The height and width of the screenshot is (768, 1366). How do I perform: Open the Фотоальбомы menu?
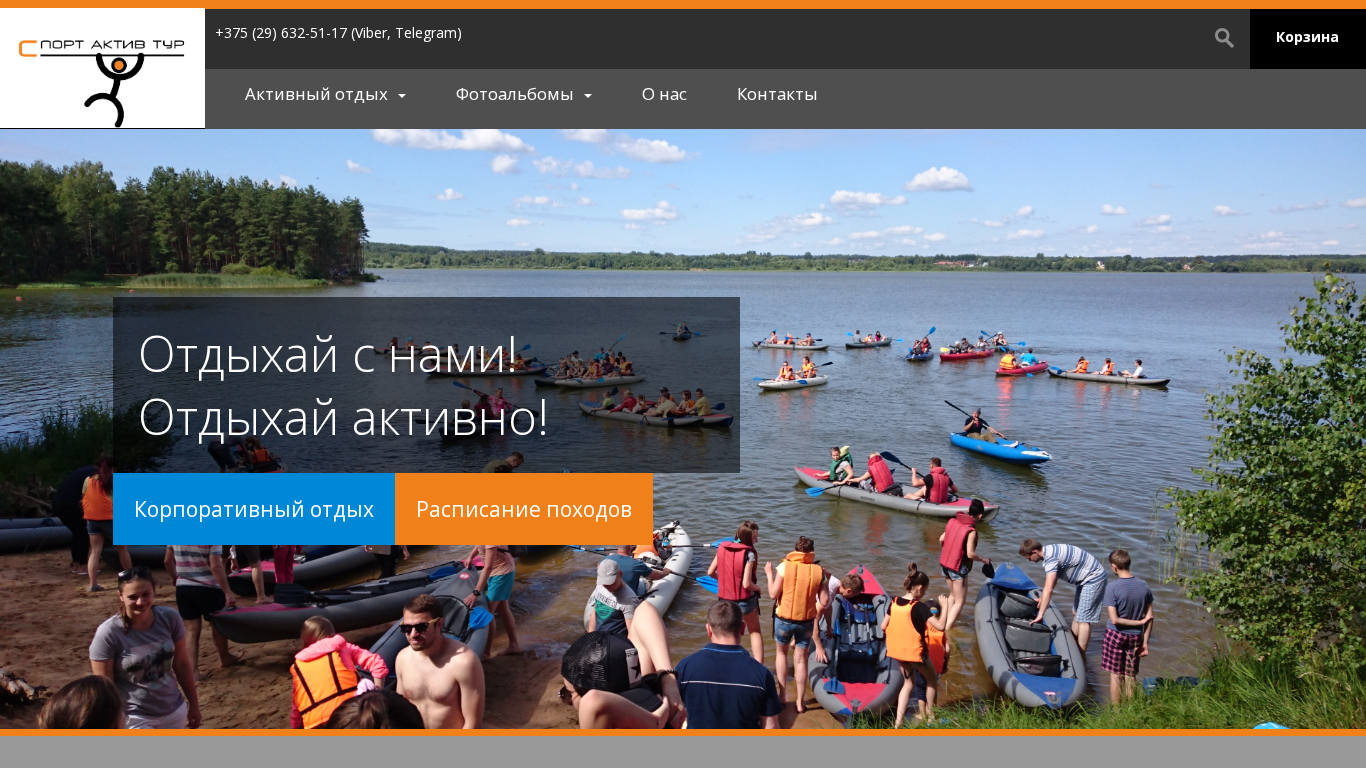pyautogui.click(x=514, y=94)
